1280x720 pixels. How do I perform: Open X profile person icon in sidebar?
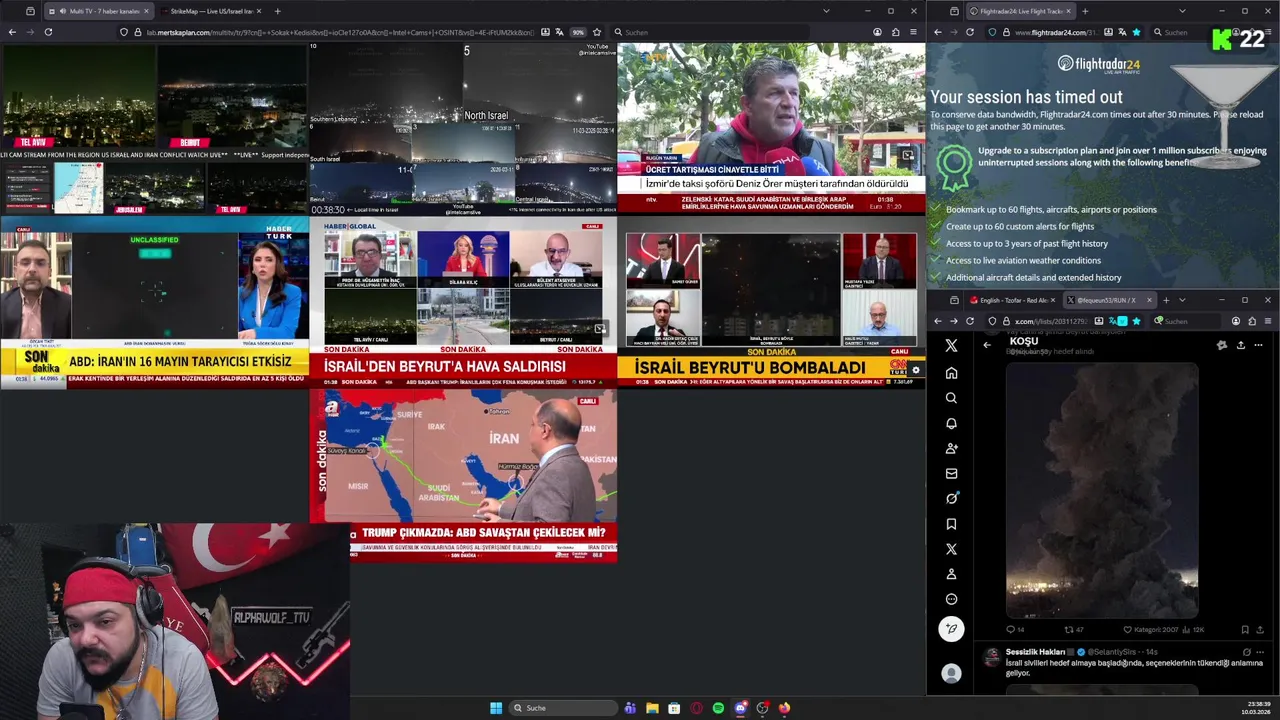(951, 574)
